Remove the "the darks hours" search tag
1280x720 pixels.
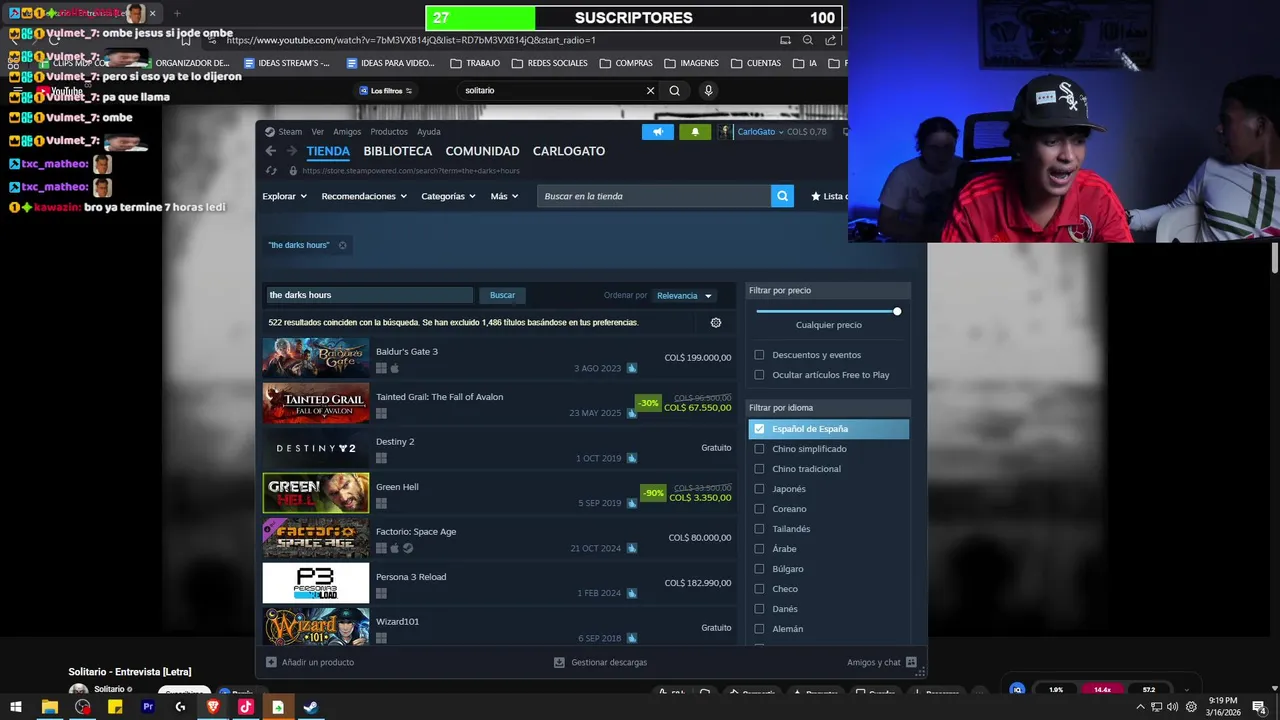tap(342, 245)
